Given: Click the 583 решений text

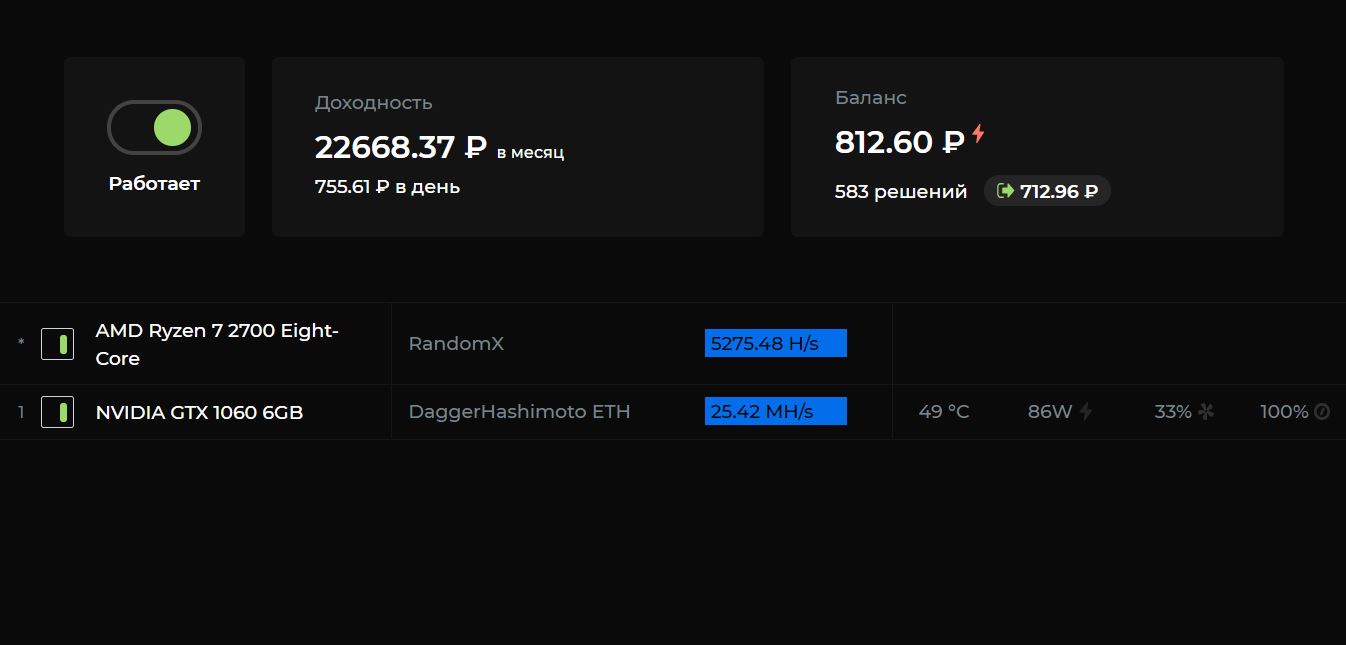Looking at the screenshot, I should click(x=900, y=192).
